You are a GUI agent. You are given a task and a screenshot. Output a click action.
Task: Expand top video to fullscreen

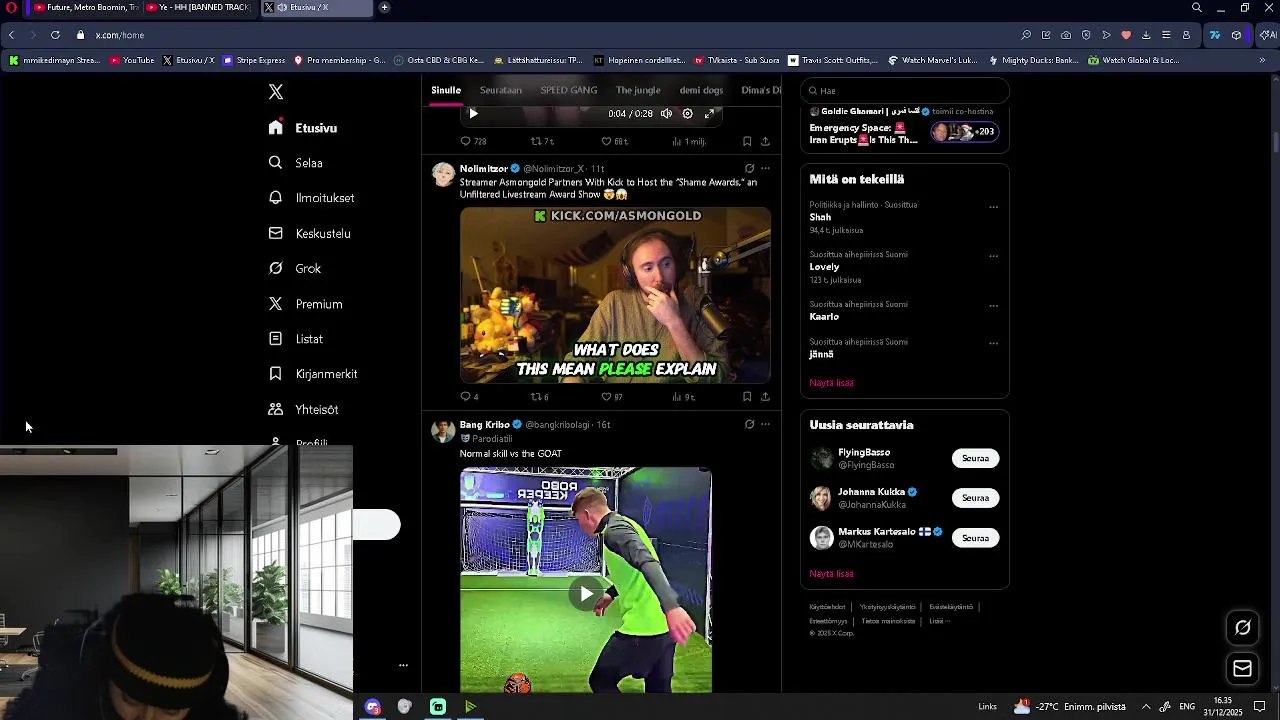[x=709, y=114]
